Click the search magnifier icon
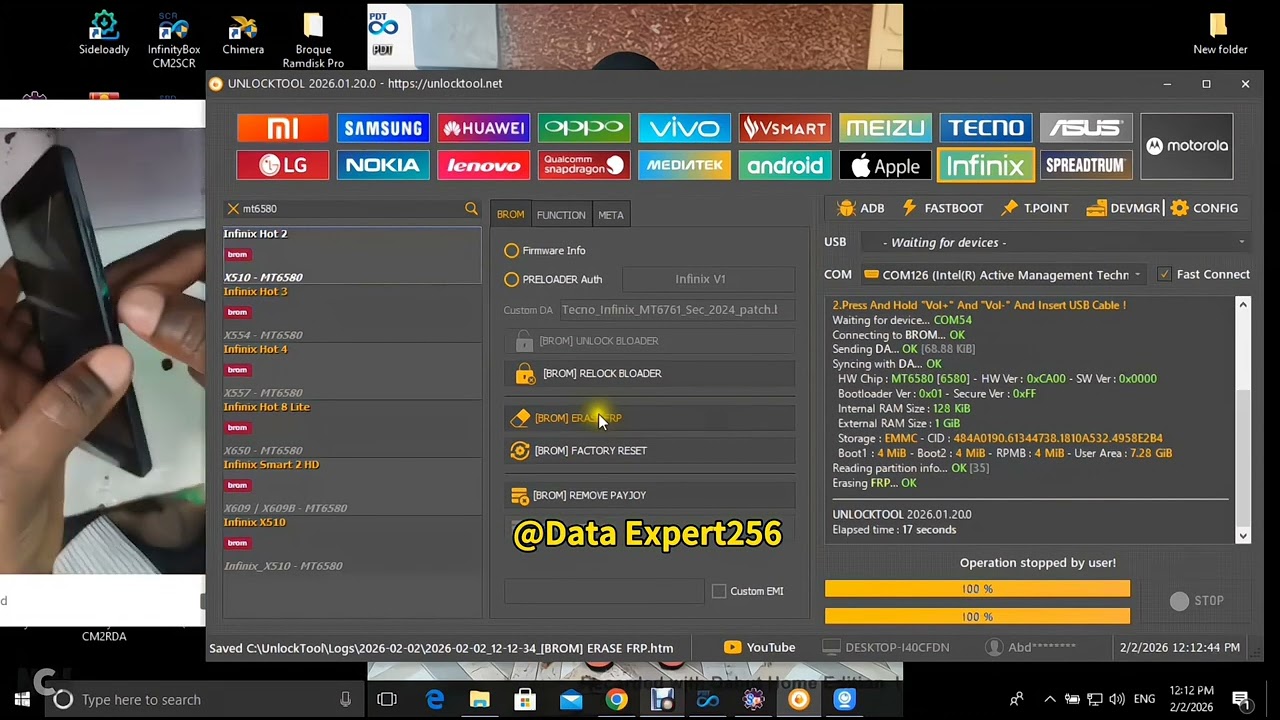 point(471,208)
